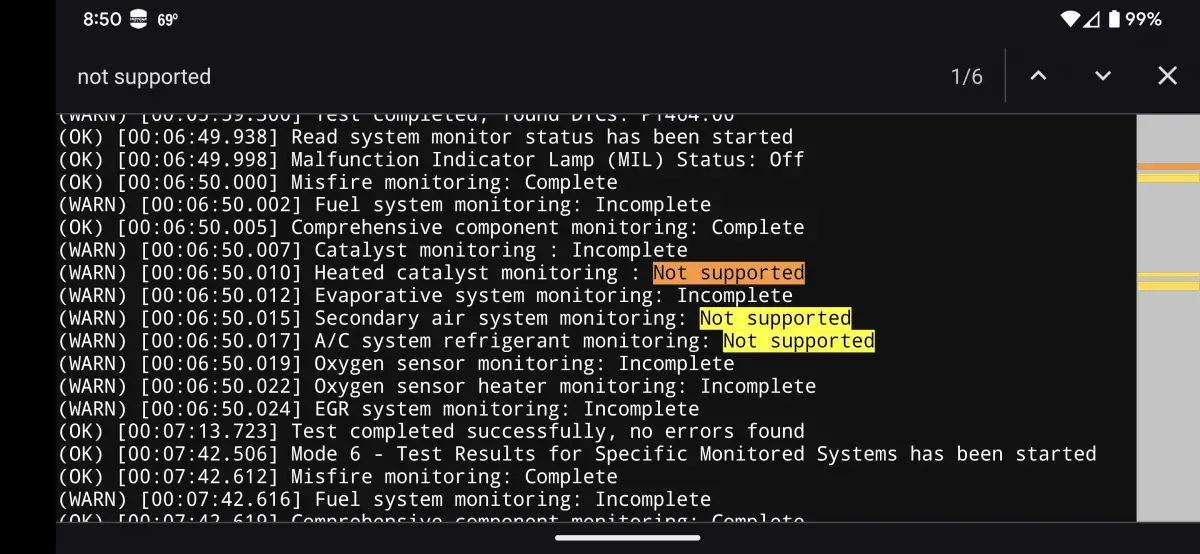
Task: Tap the Wi-Fi status icon
Action: (1071, 19)
